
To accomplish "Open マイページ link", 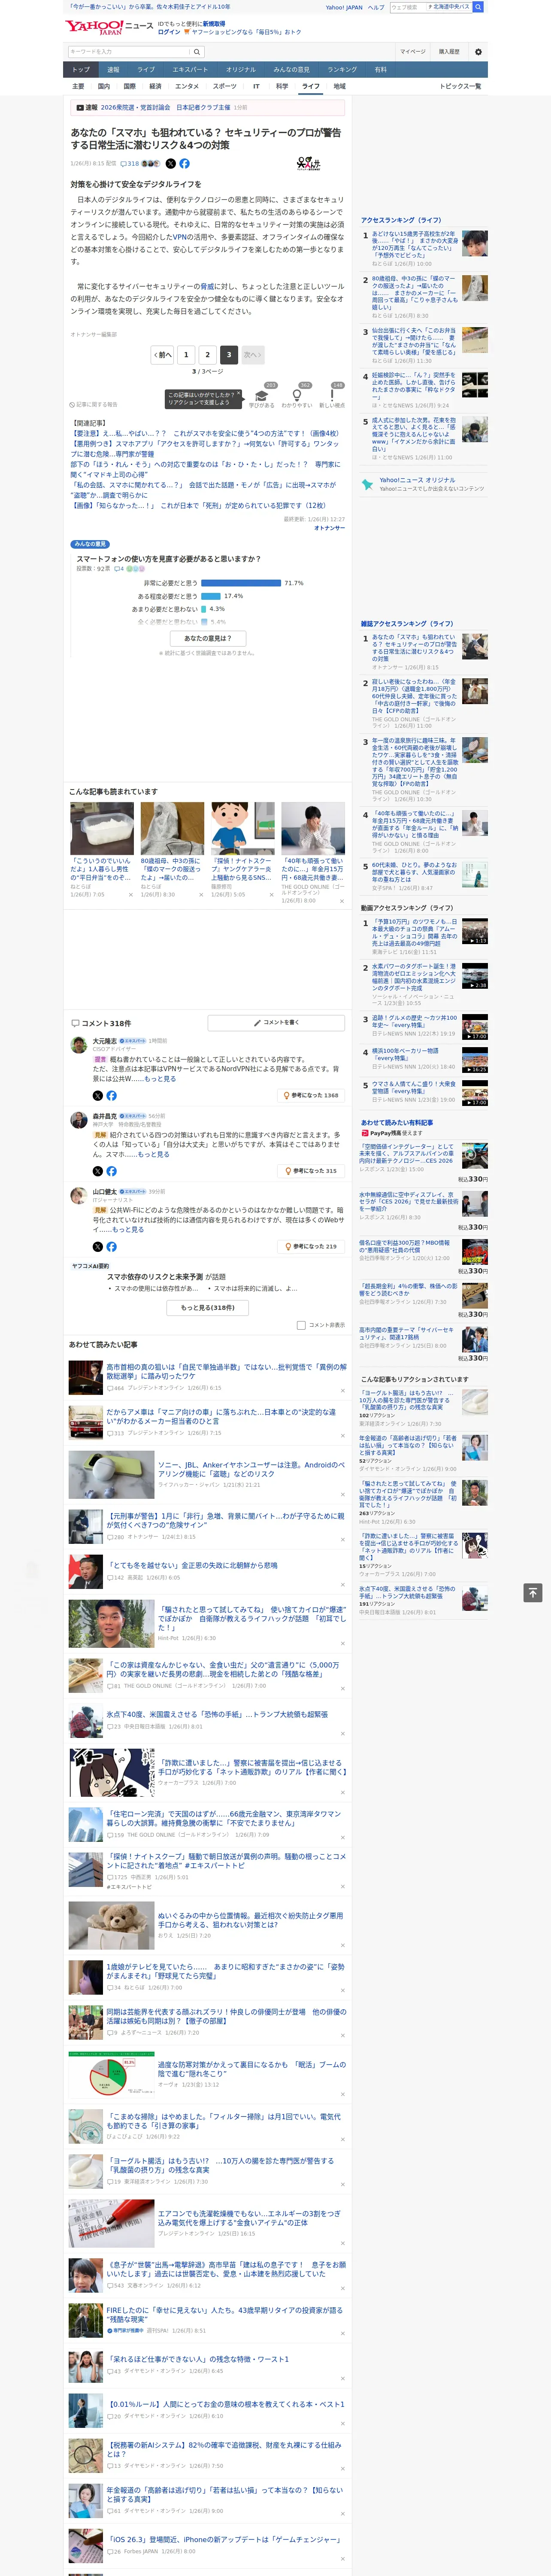I will (413, 51).
